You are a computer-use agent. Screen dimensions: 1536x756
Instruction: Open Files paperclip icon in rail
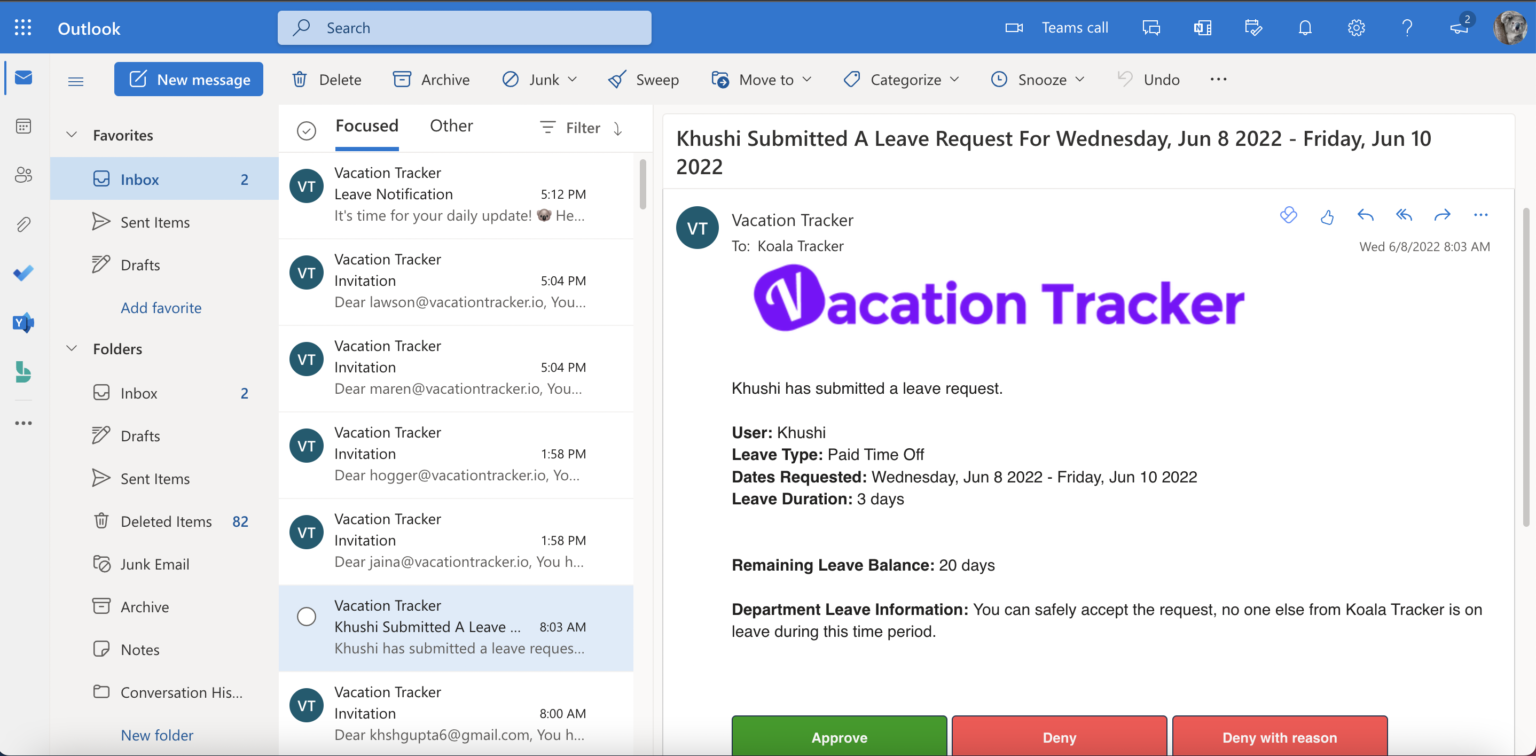coord(23,225)
